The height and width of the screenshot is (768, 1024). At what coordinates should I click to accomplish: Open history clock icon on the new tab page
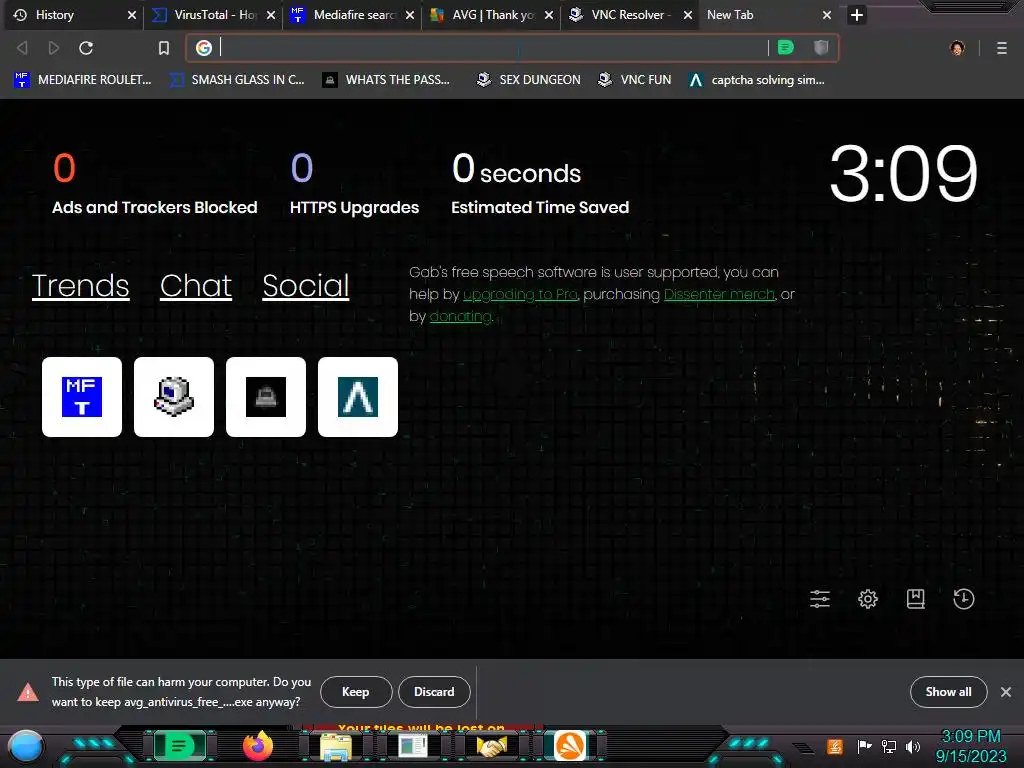coord(964,599)
